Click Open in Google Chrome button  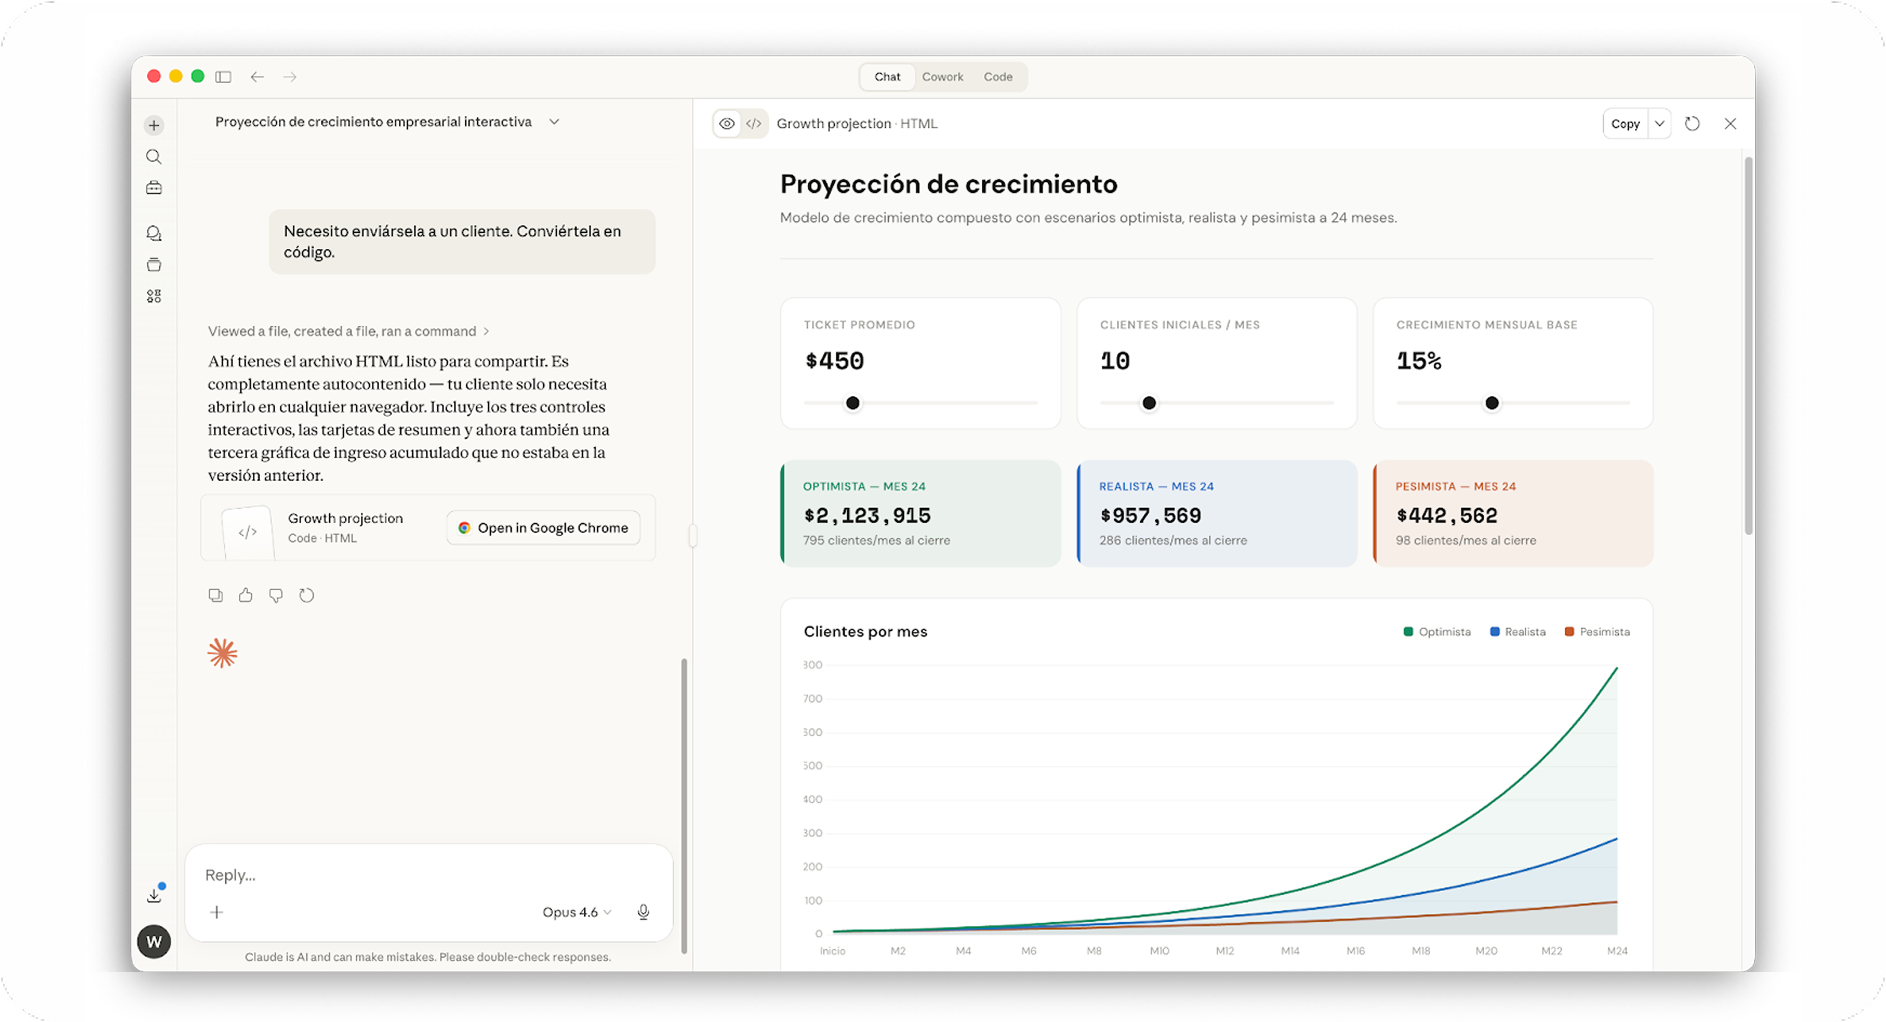pos(543,528)
